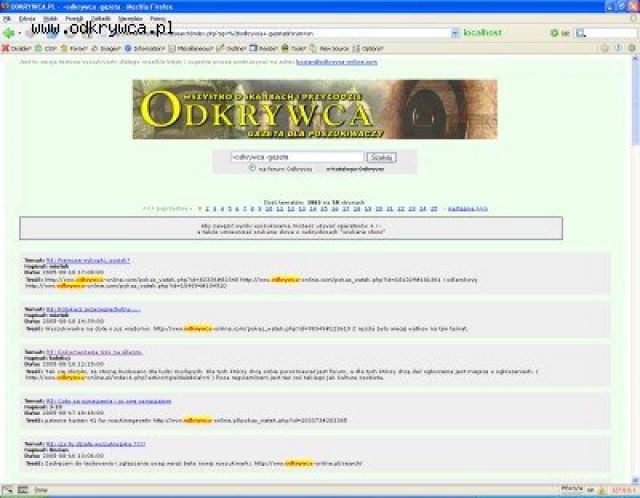Go to results page 2
640x498 pixels.
[207, 209]
